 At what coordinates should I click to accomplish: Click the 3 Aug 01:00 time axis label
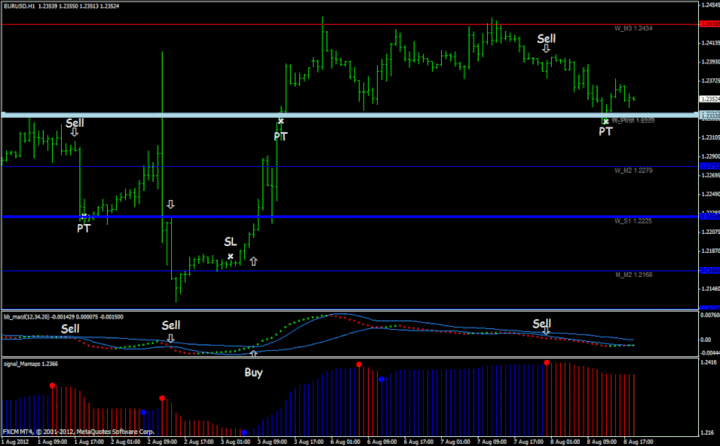click(x=236, y=442)
